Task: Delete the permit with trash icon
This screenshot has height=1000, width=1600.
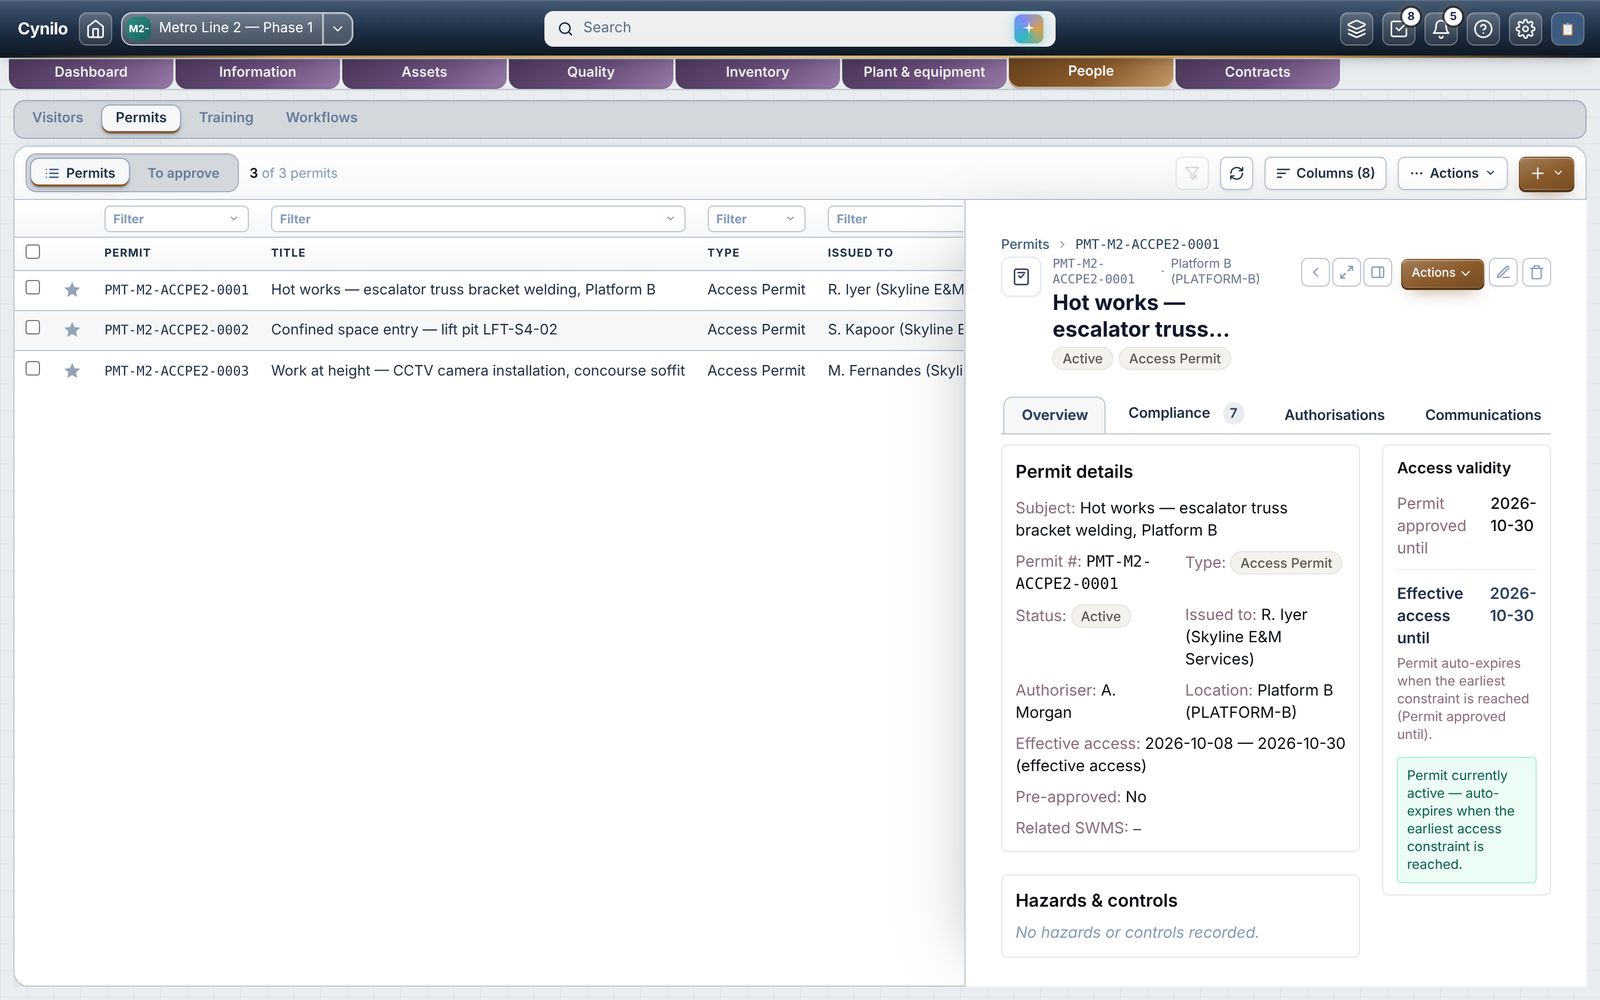Action: 1536,272
